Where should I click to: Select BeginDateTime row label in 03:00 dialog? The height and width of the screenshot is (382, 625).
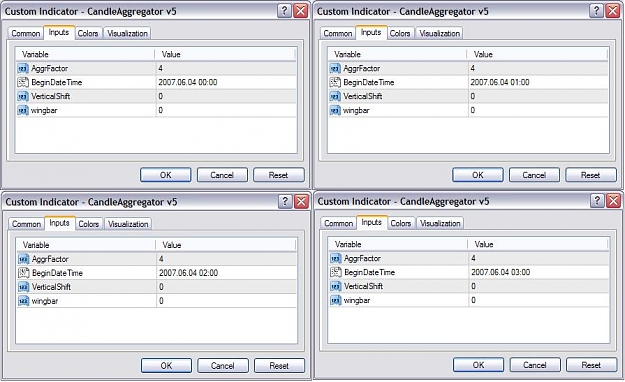tap(369, 272)
